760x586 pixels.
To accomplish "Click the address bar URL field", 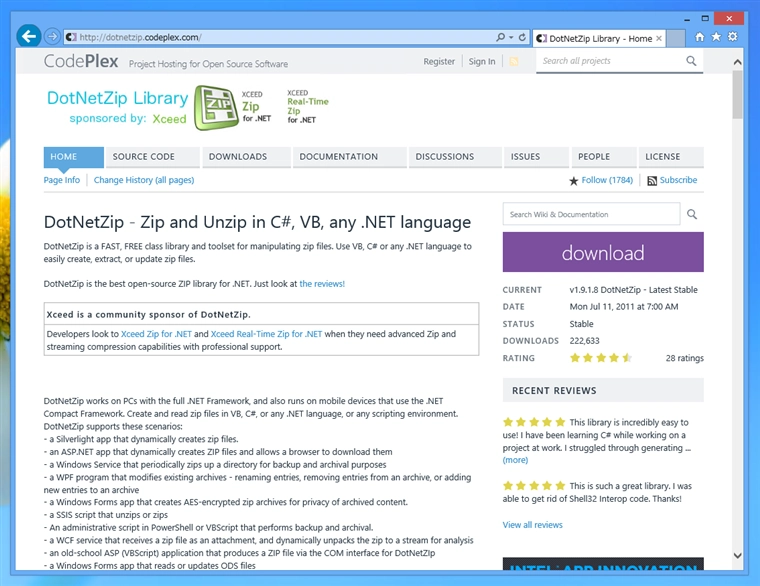I will tap(279, 37).
